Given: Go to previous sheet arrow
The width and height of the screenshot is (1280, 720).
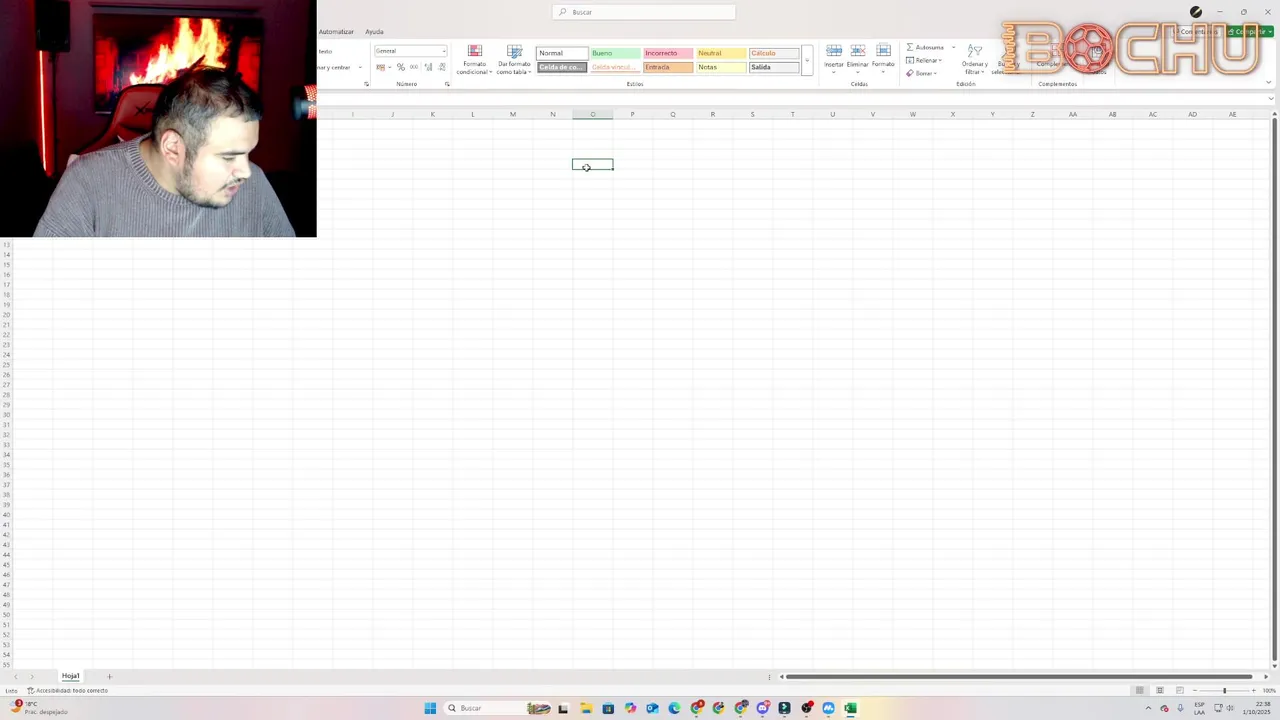Looking at the screenshot, I should click(x=15, y=676).
